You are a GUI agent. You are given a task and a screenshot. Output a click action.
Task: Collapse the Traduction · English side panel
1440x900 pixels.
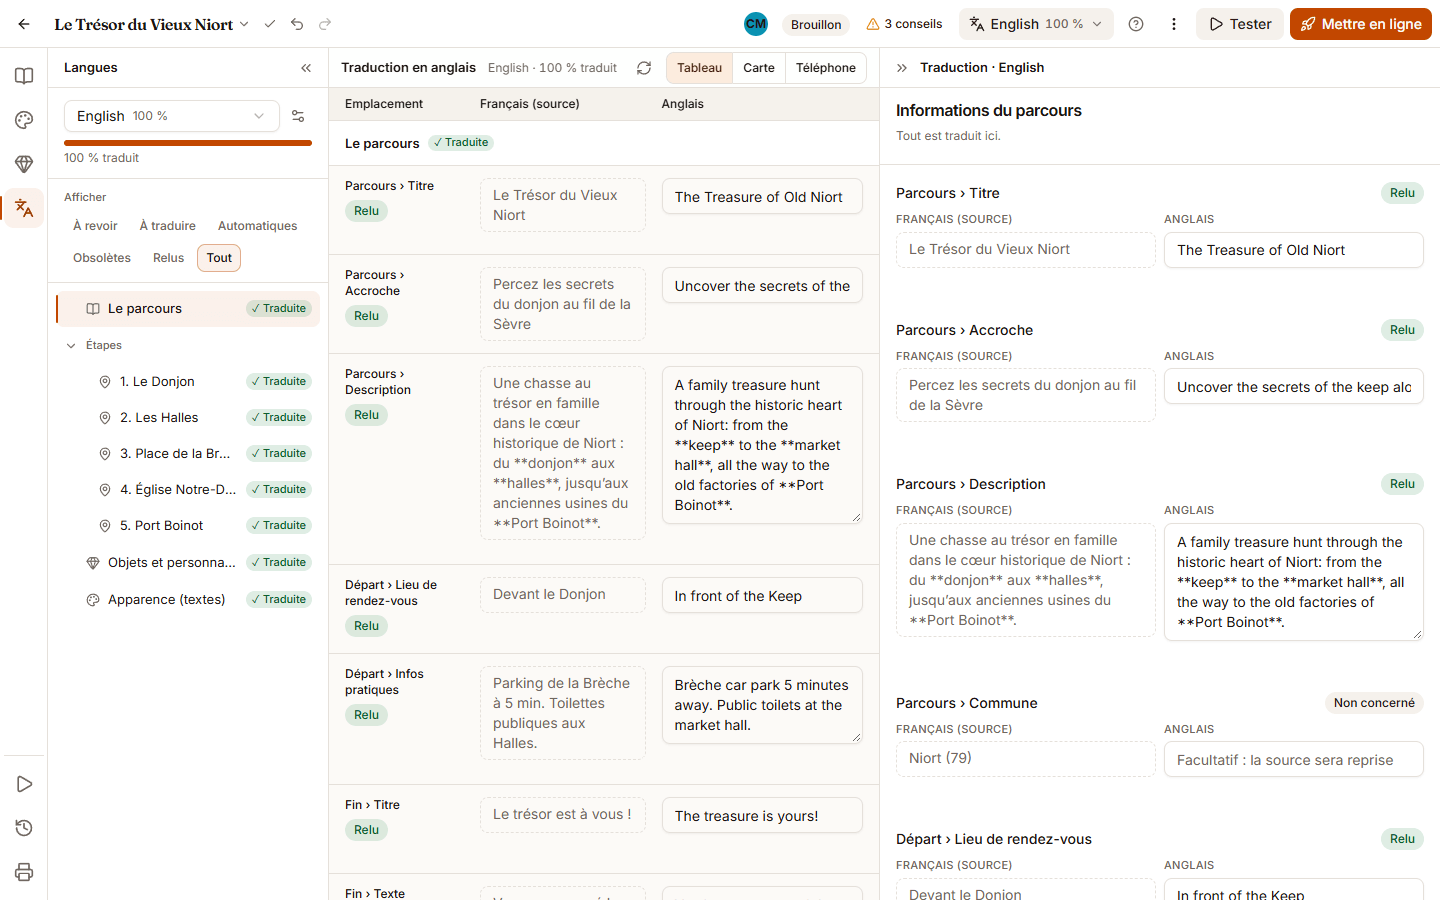point(902,68)
